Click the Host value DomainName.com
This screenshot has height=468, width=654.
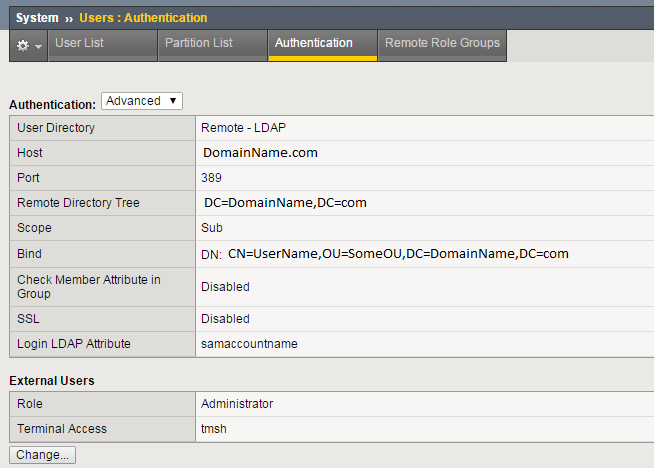[260, 153]
